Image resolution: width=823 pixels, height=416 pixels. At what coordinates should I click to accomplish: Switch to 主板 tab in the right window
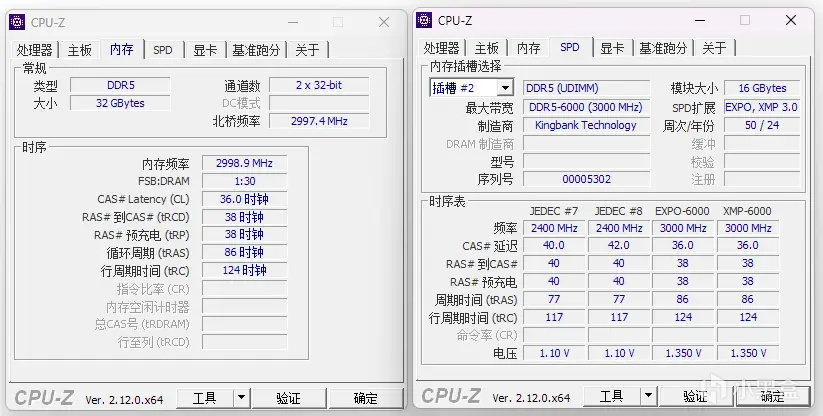pyautogui.click(x=487, y=48)
